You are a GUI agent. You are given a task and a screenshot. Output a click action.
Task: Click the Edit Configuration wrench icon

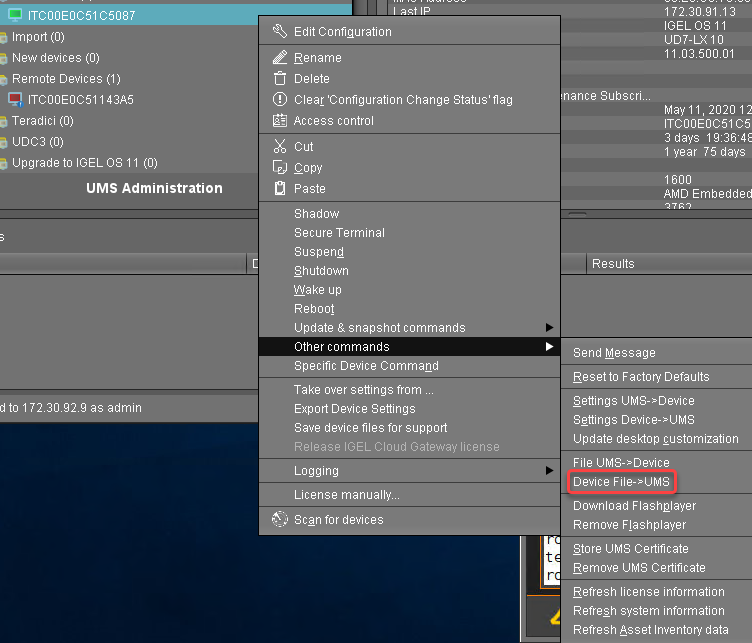tap(279, 32)
